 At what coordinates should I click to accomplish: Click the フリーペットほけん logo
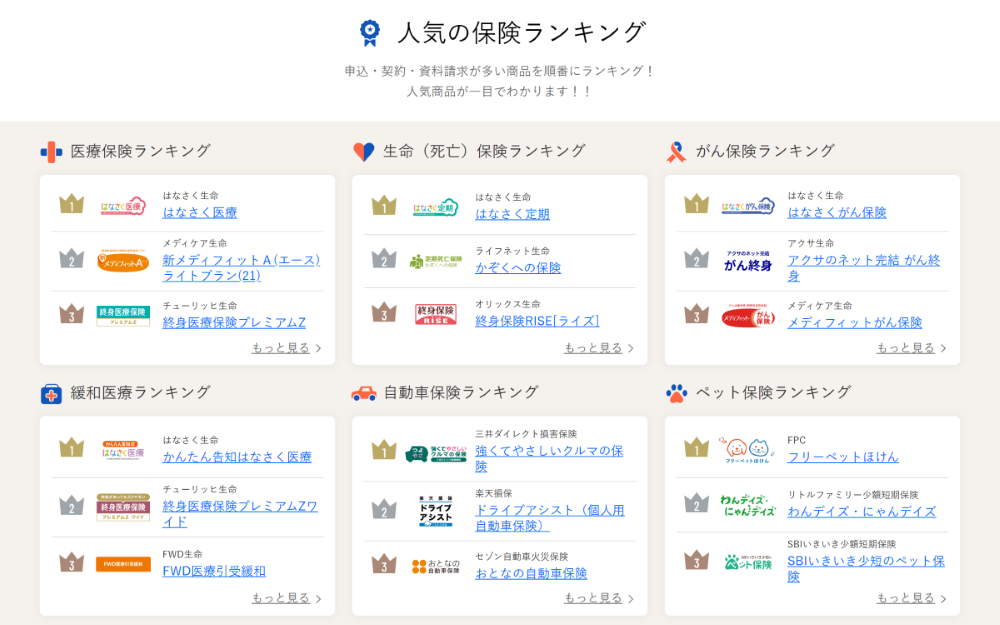748,450
